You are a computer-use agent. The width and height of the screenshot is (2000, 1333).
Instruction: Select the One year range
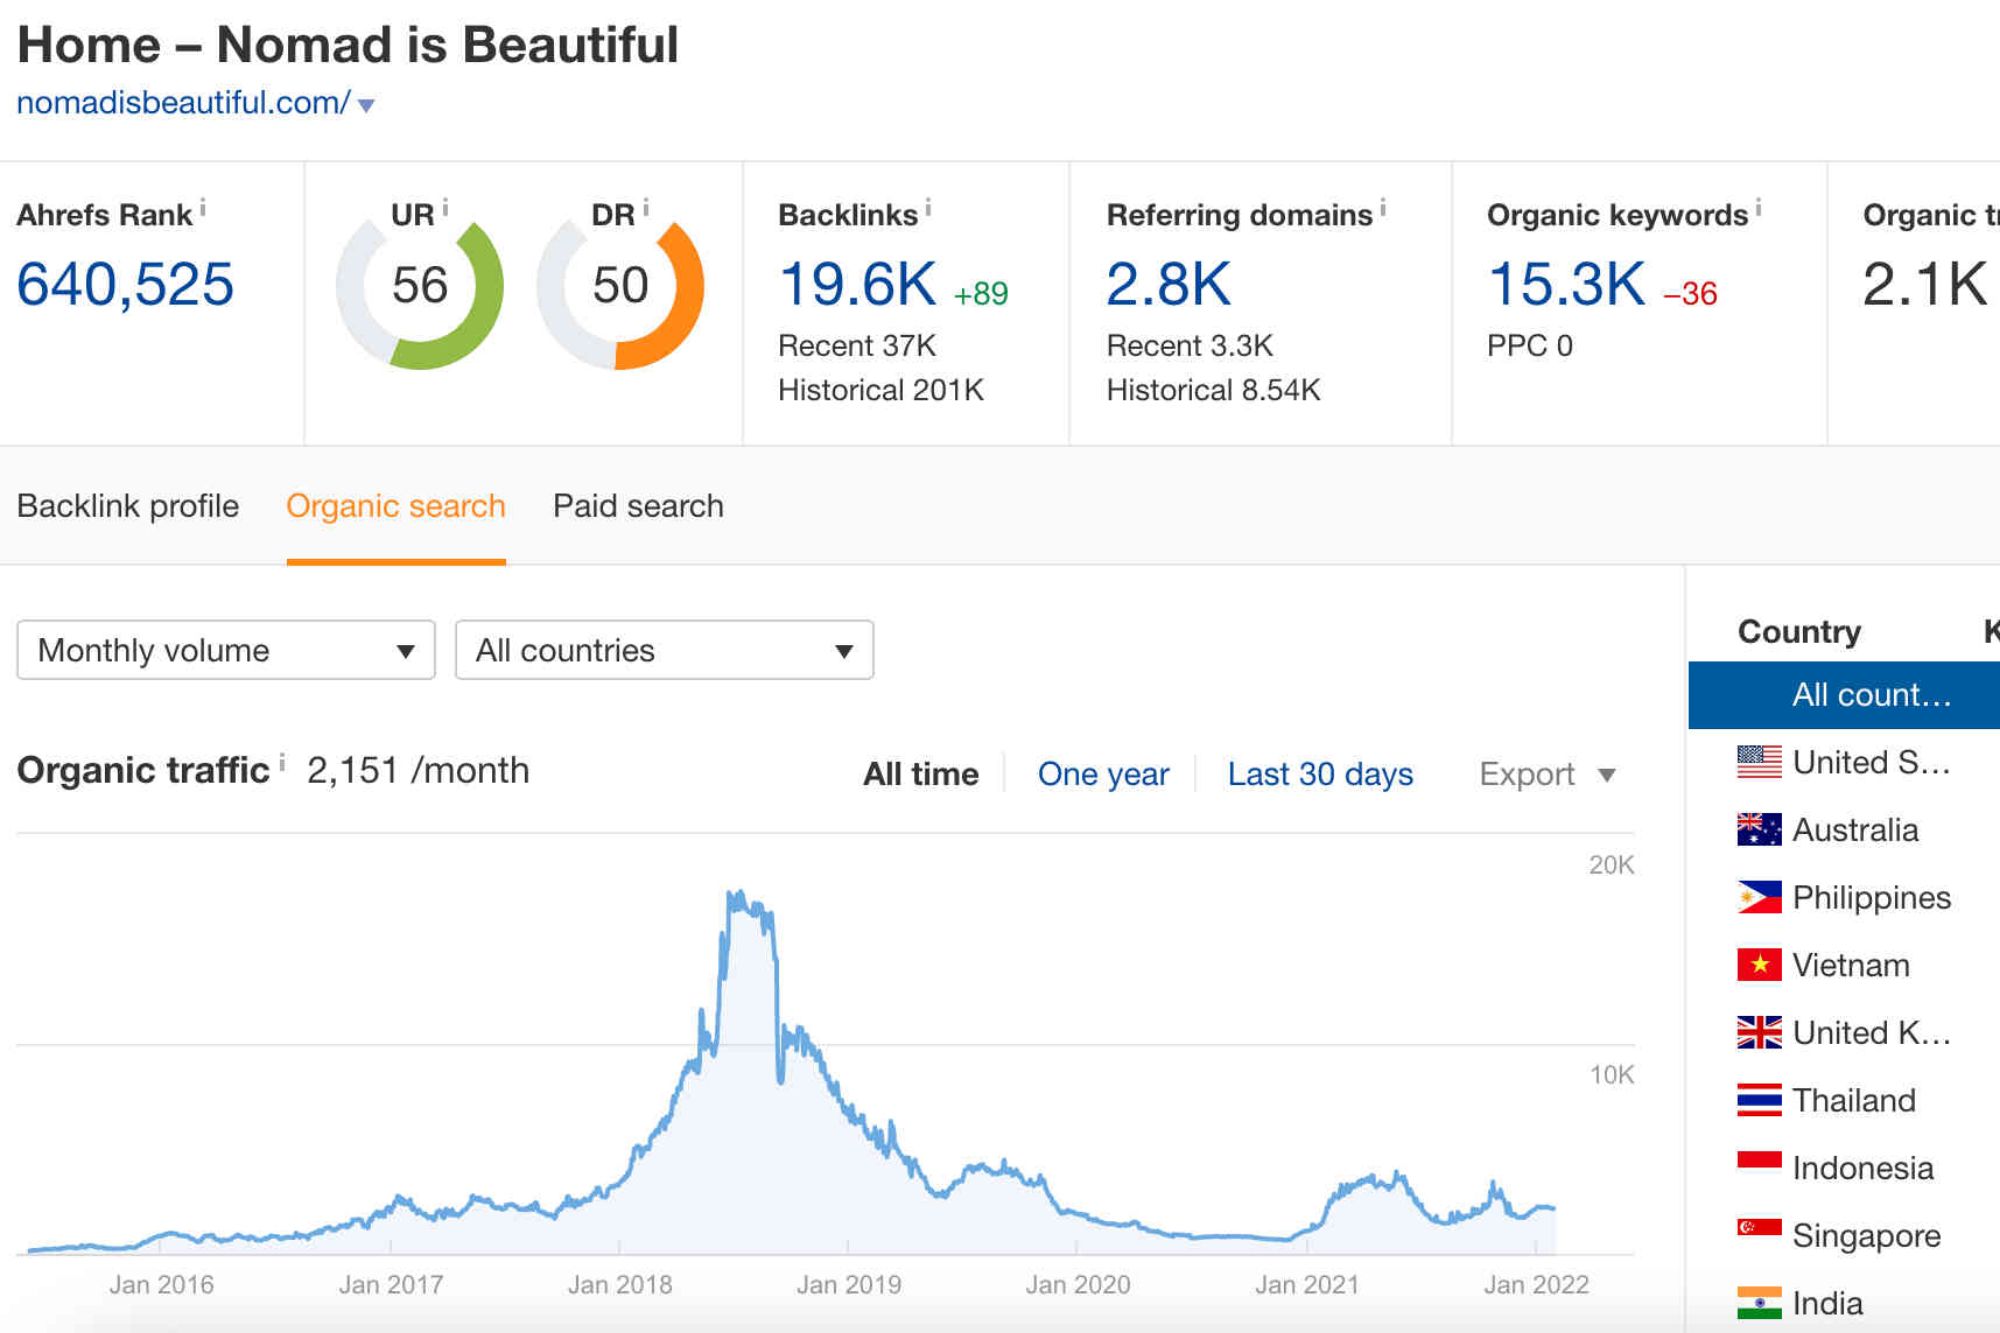(x=1103, y=774)
